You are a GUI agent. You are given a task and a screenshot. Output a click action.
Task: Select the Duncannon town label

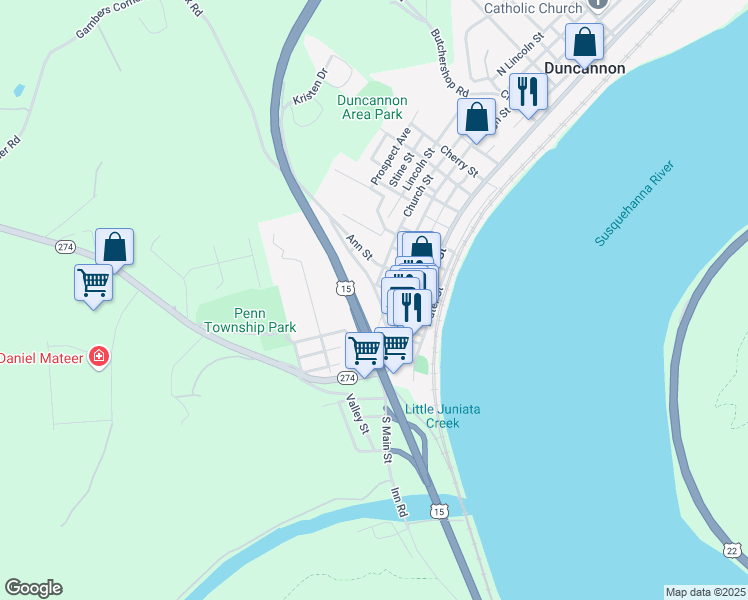click(x=584, y=68)
